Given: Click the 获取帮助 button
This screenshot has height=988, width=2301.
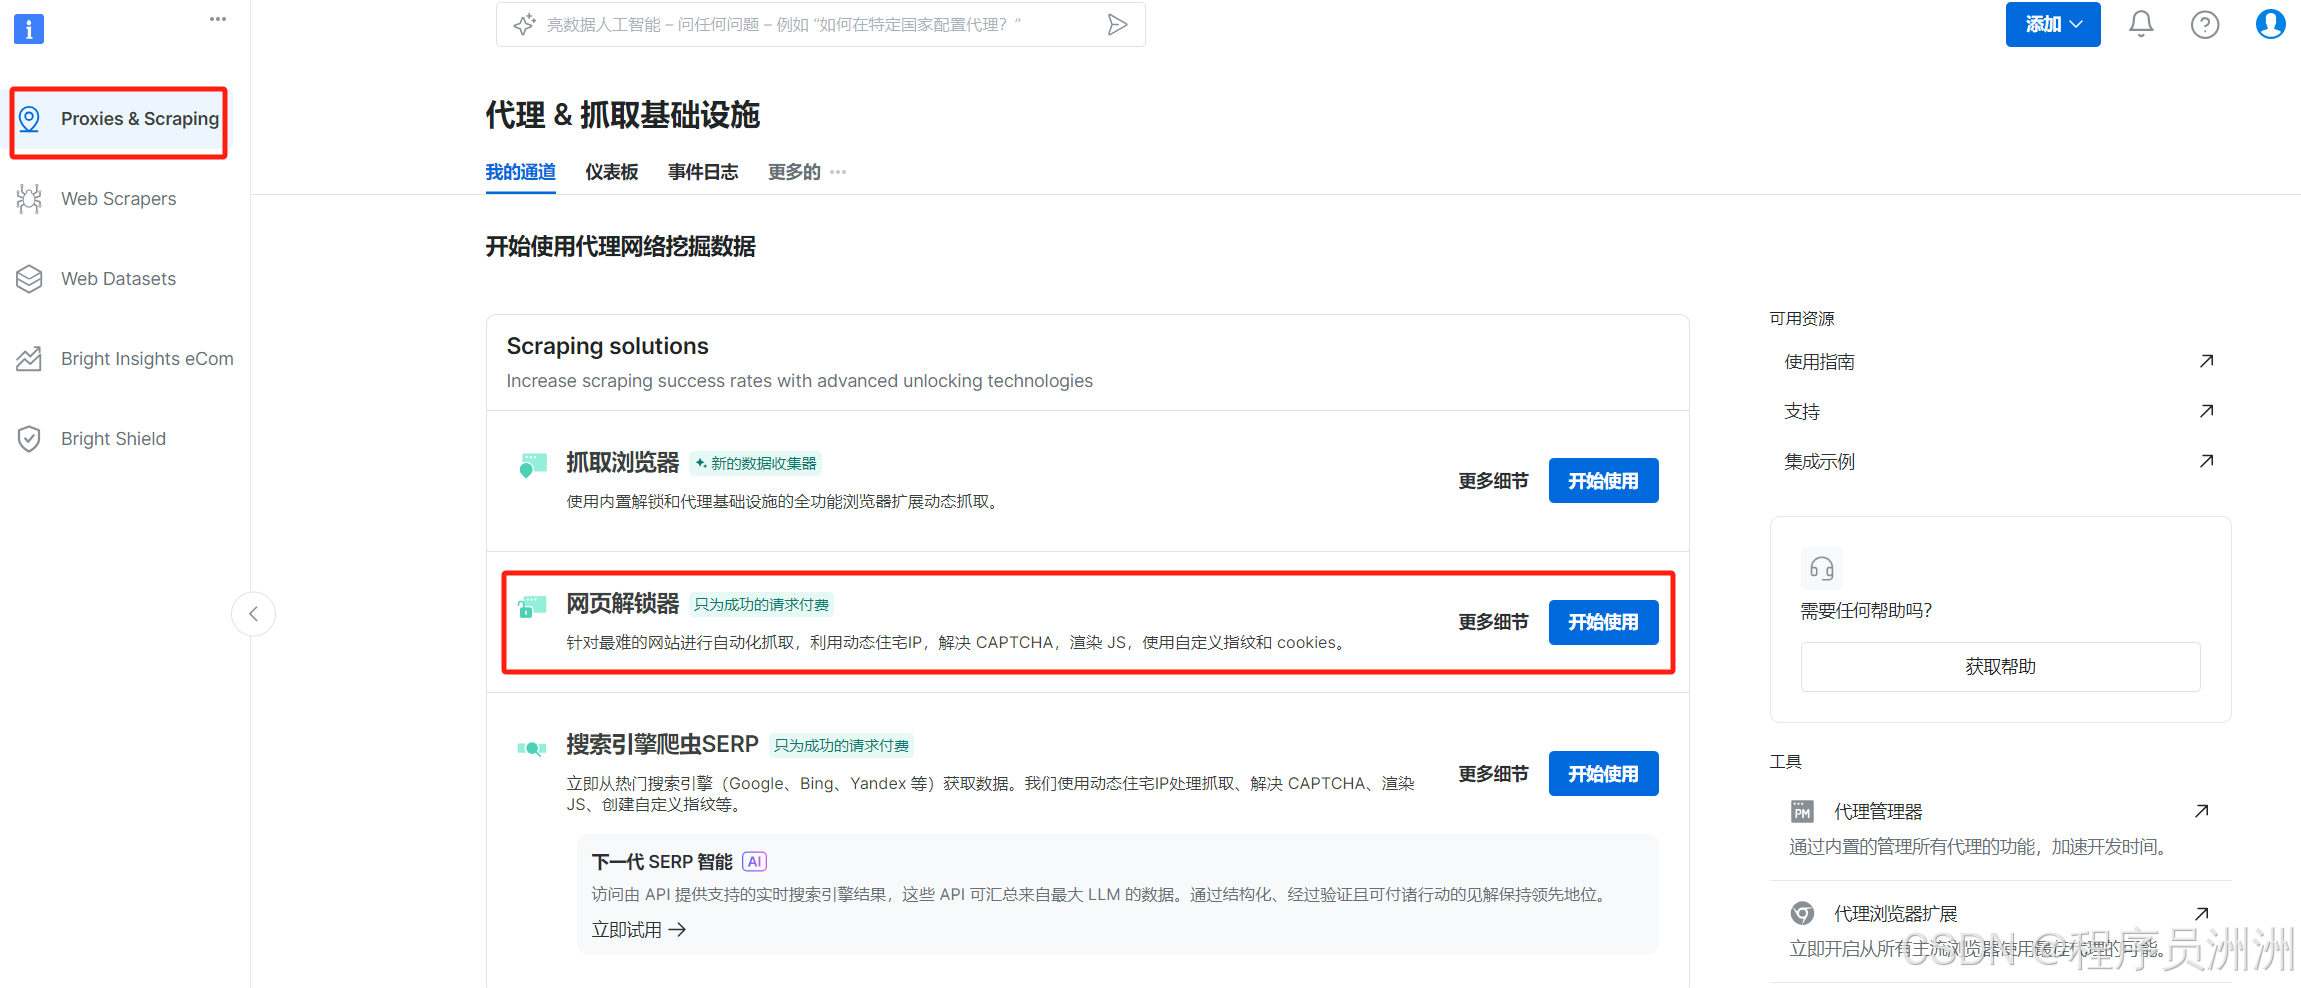Looking at the screenshot, I should tap(2000, 667).
